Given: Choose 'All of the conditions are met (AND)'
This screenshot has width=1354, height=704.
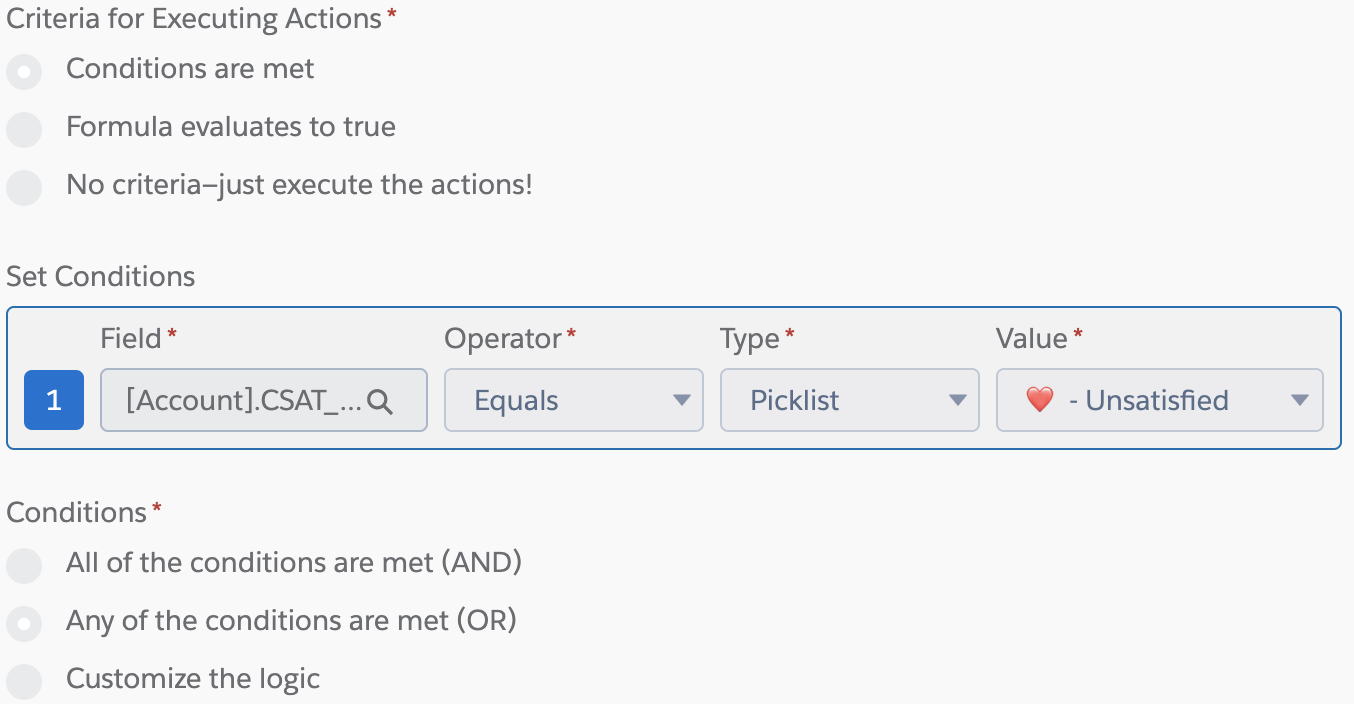Looking at the screenshot, I should (24, 566).
